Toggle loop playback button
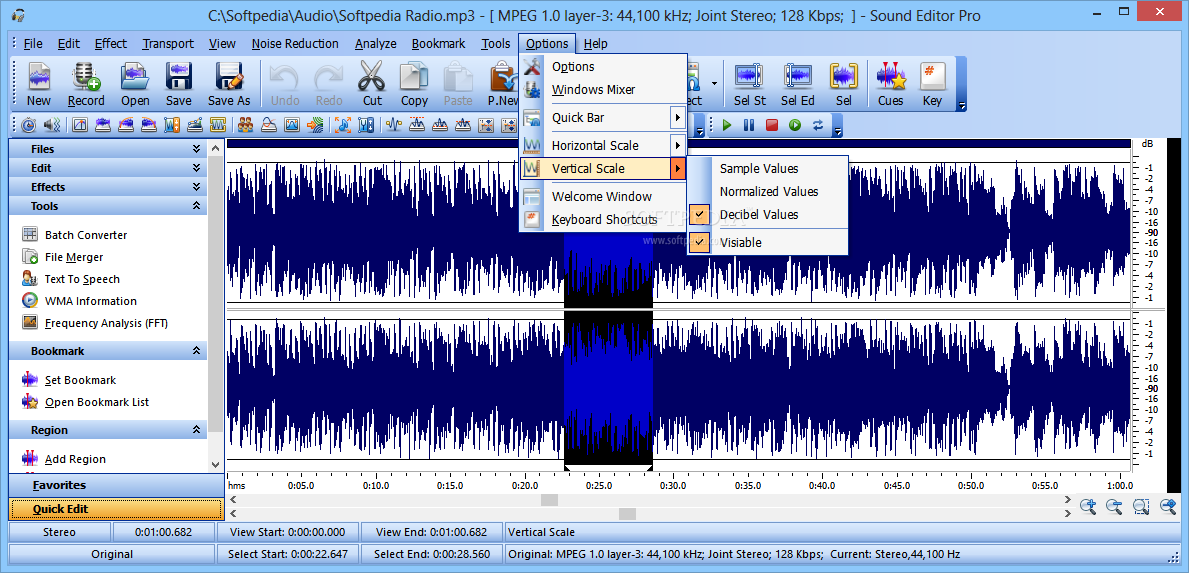Image resolution: width=1189 pixels, height=573 pixels. 817,126
